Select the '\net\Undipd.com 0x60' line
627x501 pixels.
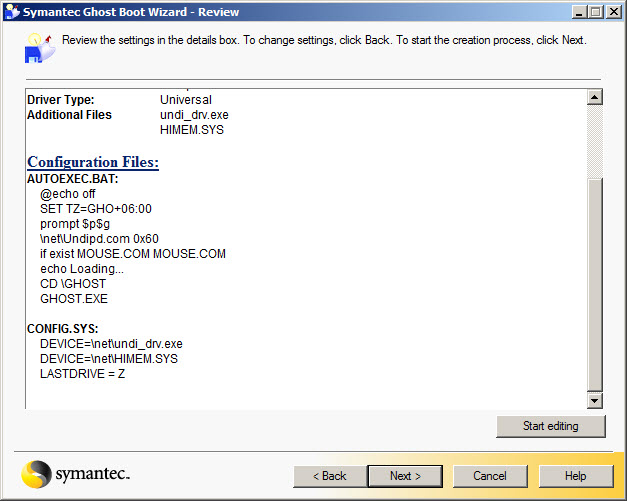99,239
